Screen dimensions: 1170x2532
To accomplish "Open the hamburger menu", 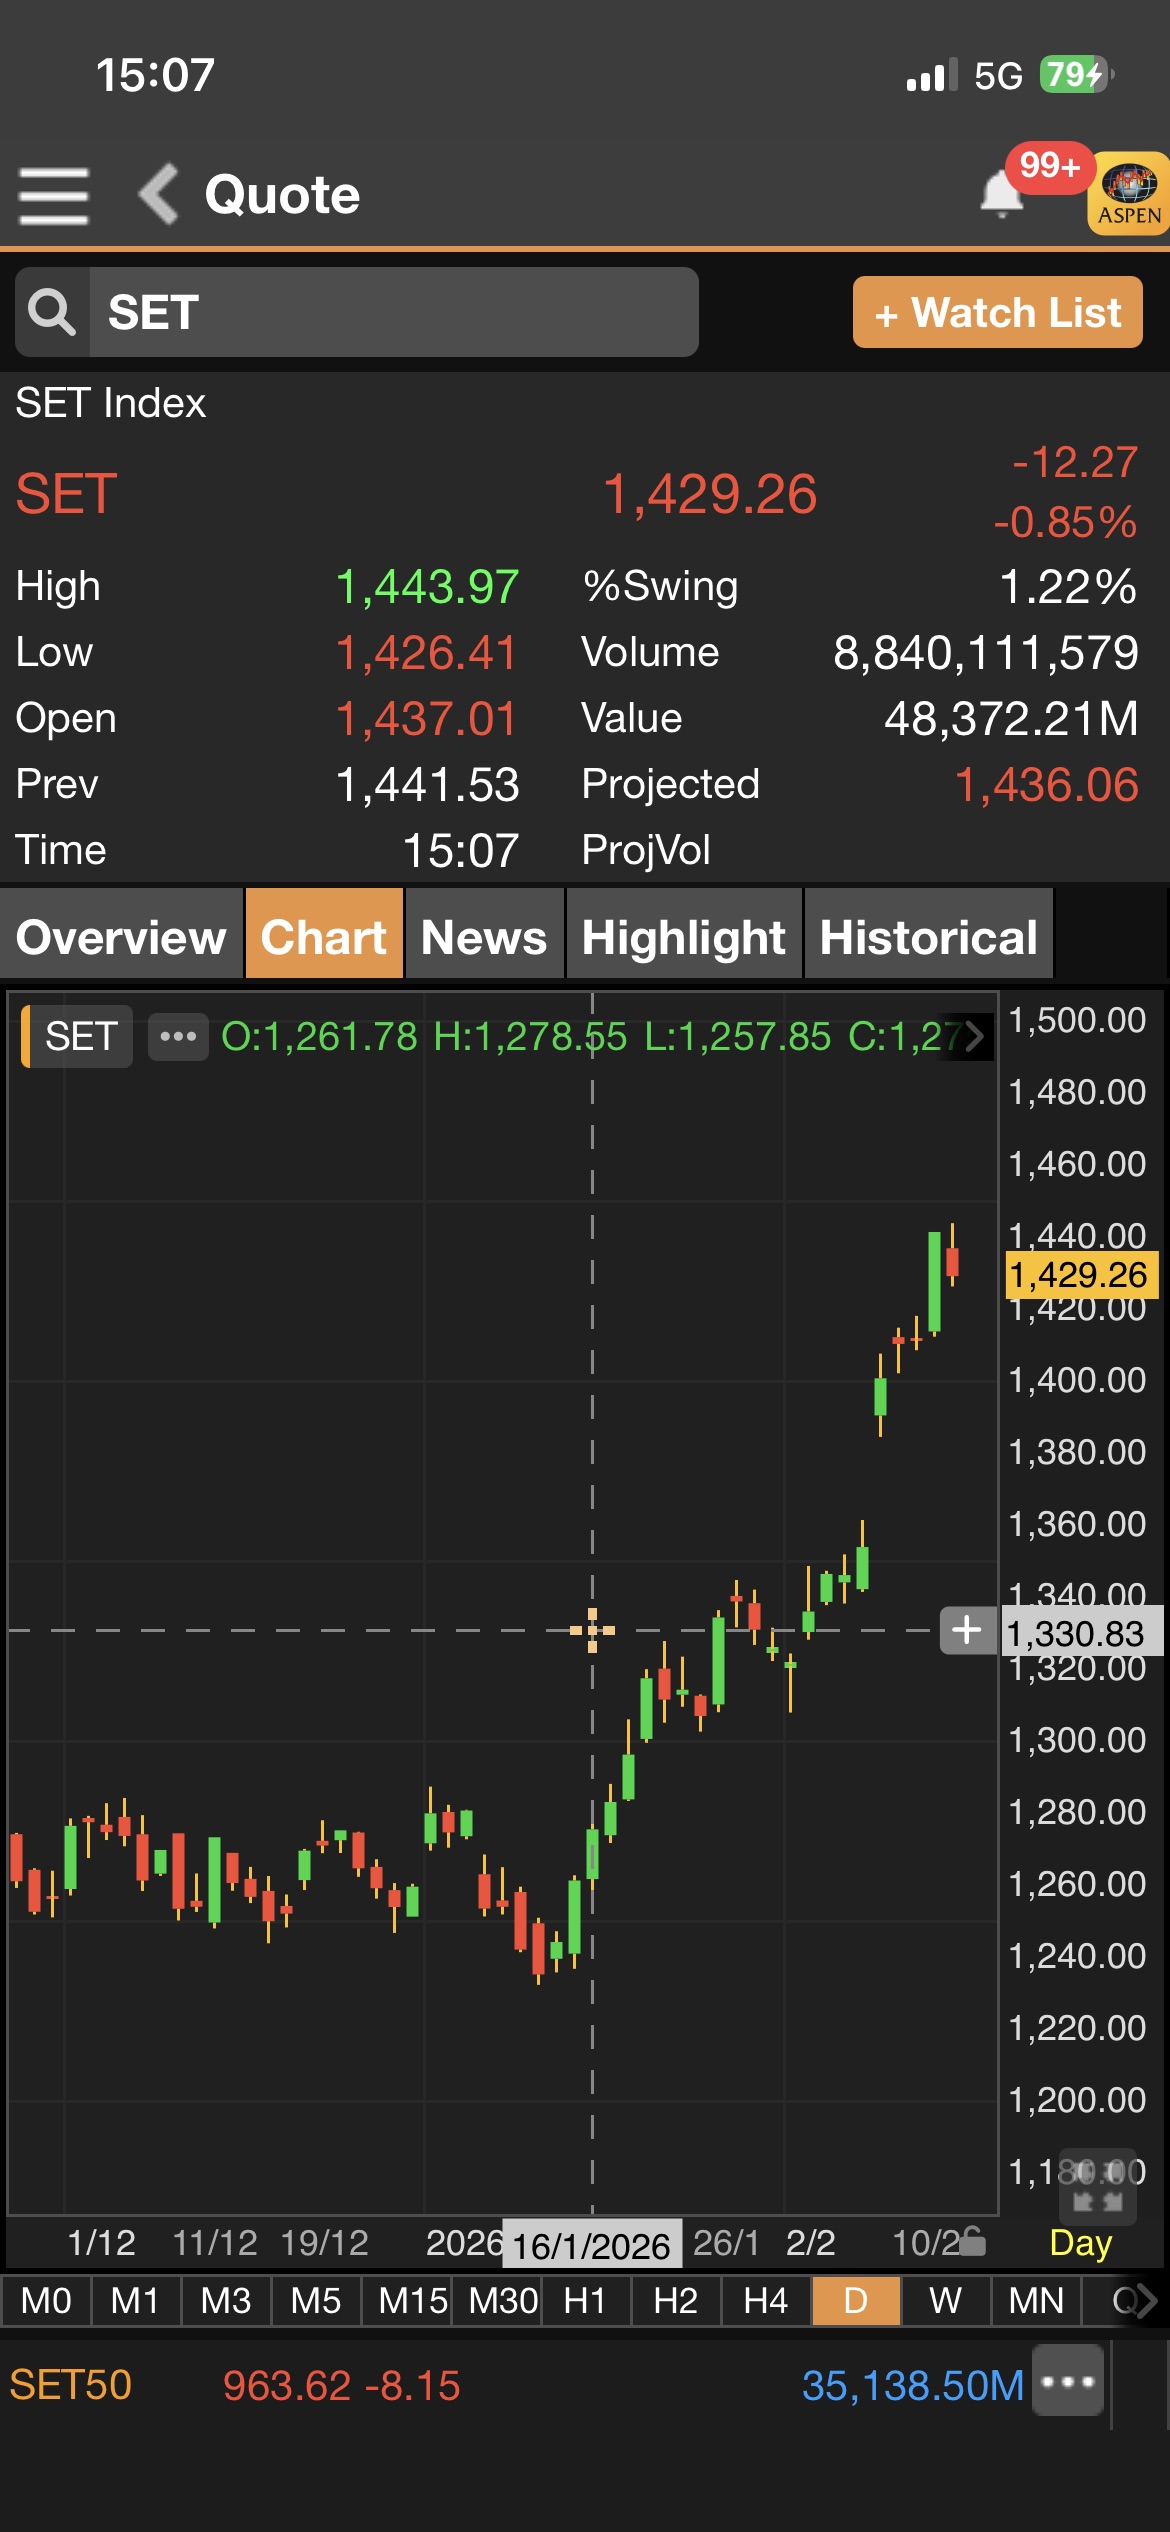I will [54, 195].
